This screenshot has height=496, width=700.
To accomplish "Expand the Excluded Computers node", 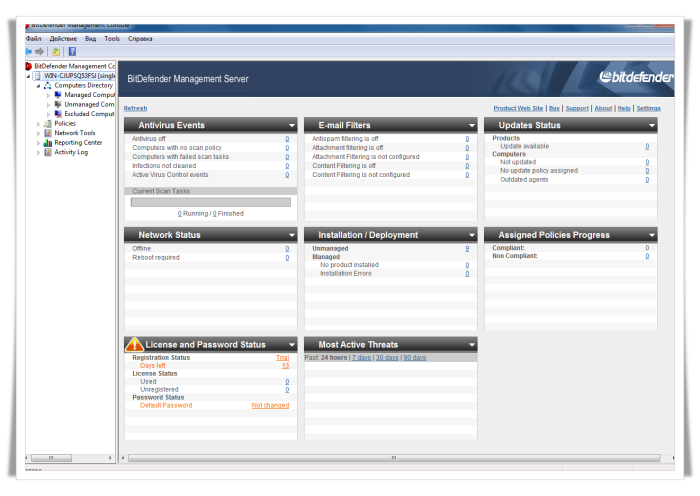I will click(48, 114).
